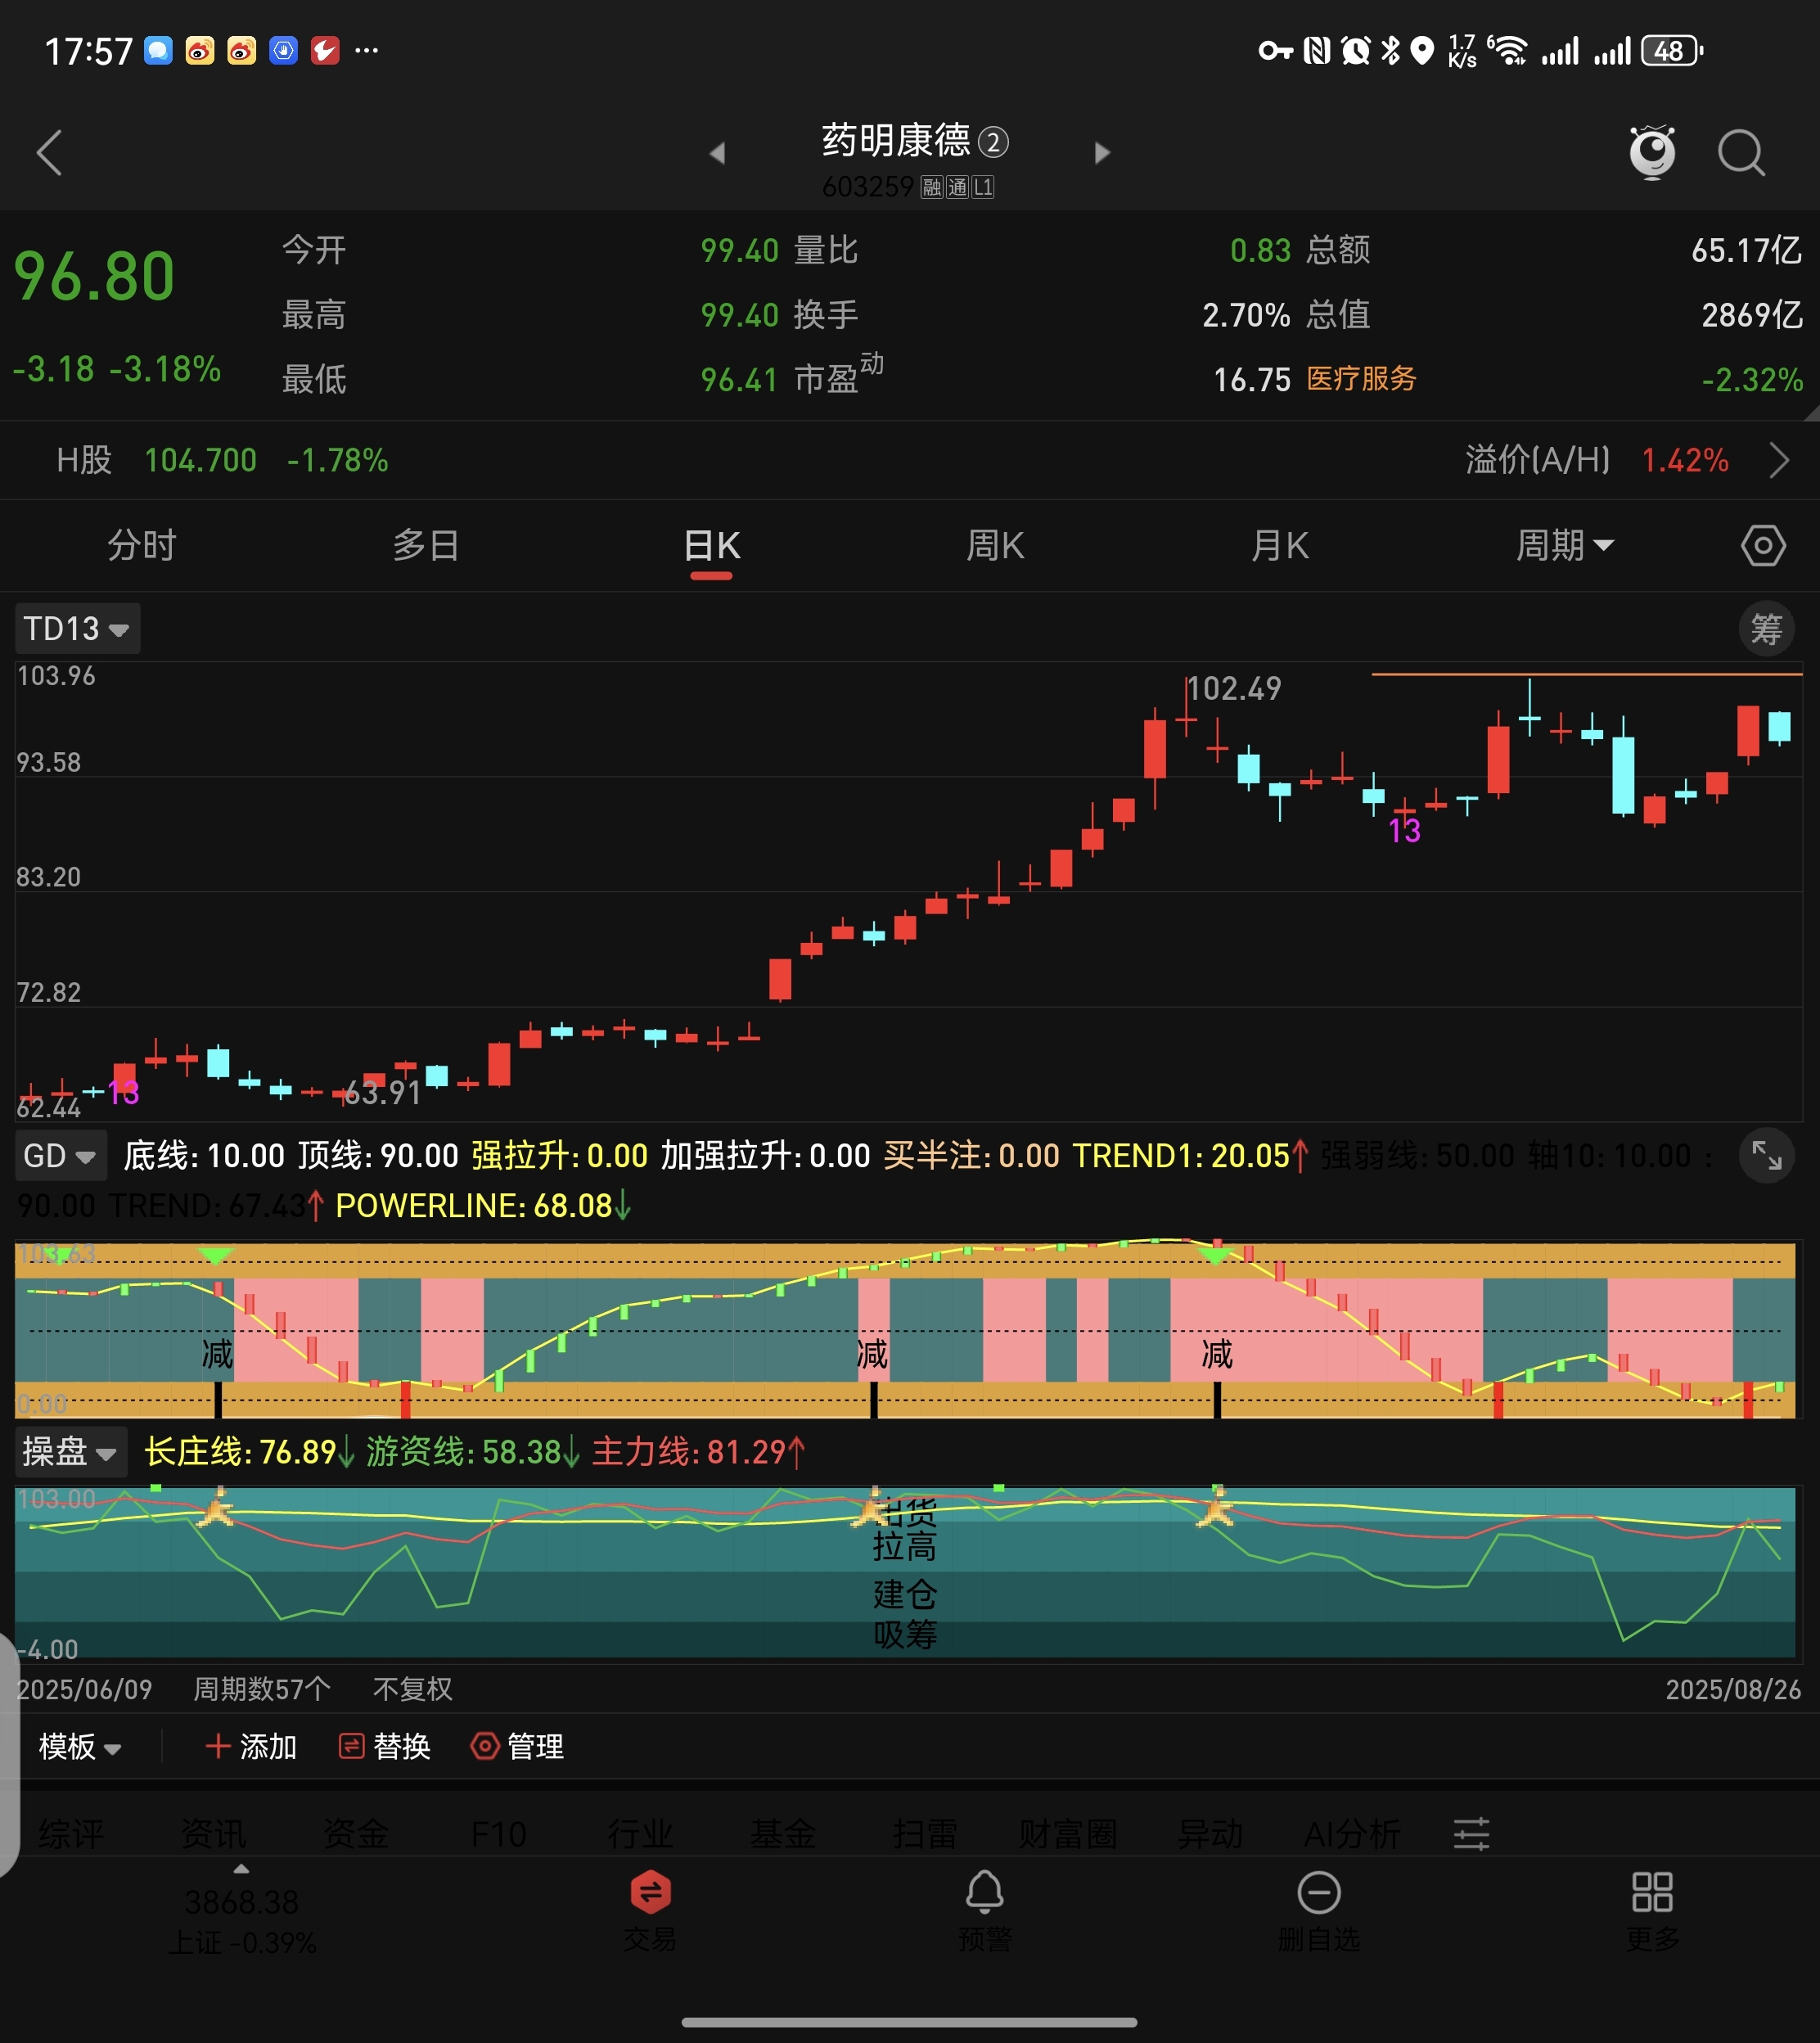Tap the 溢价(A/H) 1.42% value
Image resolution: width=1820 pixels, height=2043 pixels.
pyautogui.click(x=1685, y=460)
